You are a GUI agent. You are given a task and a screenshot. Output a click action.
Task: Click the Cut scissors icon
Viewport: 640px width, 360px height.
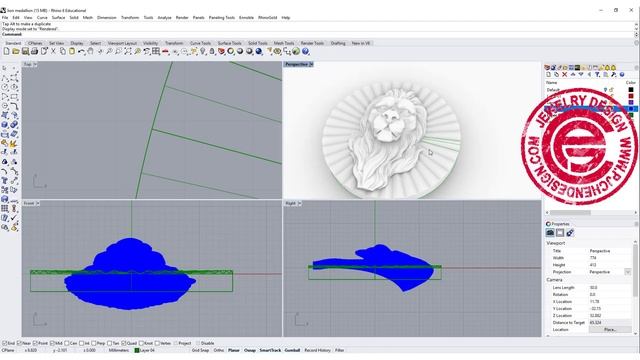[x=53, y=51]
